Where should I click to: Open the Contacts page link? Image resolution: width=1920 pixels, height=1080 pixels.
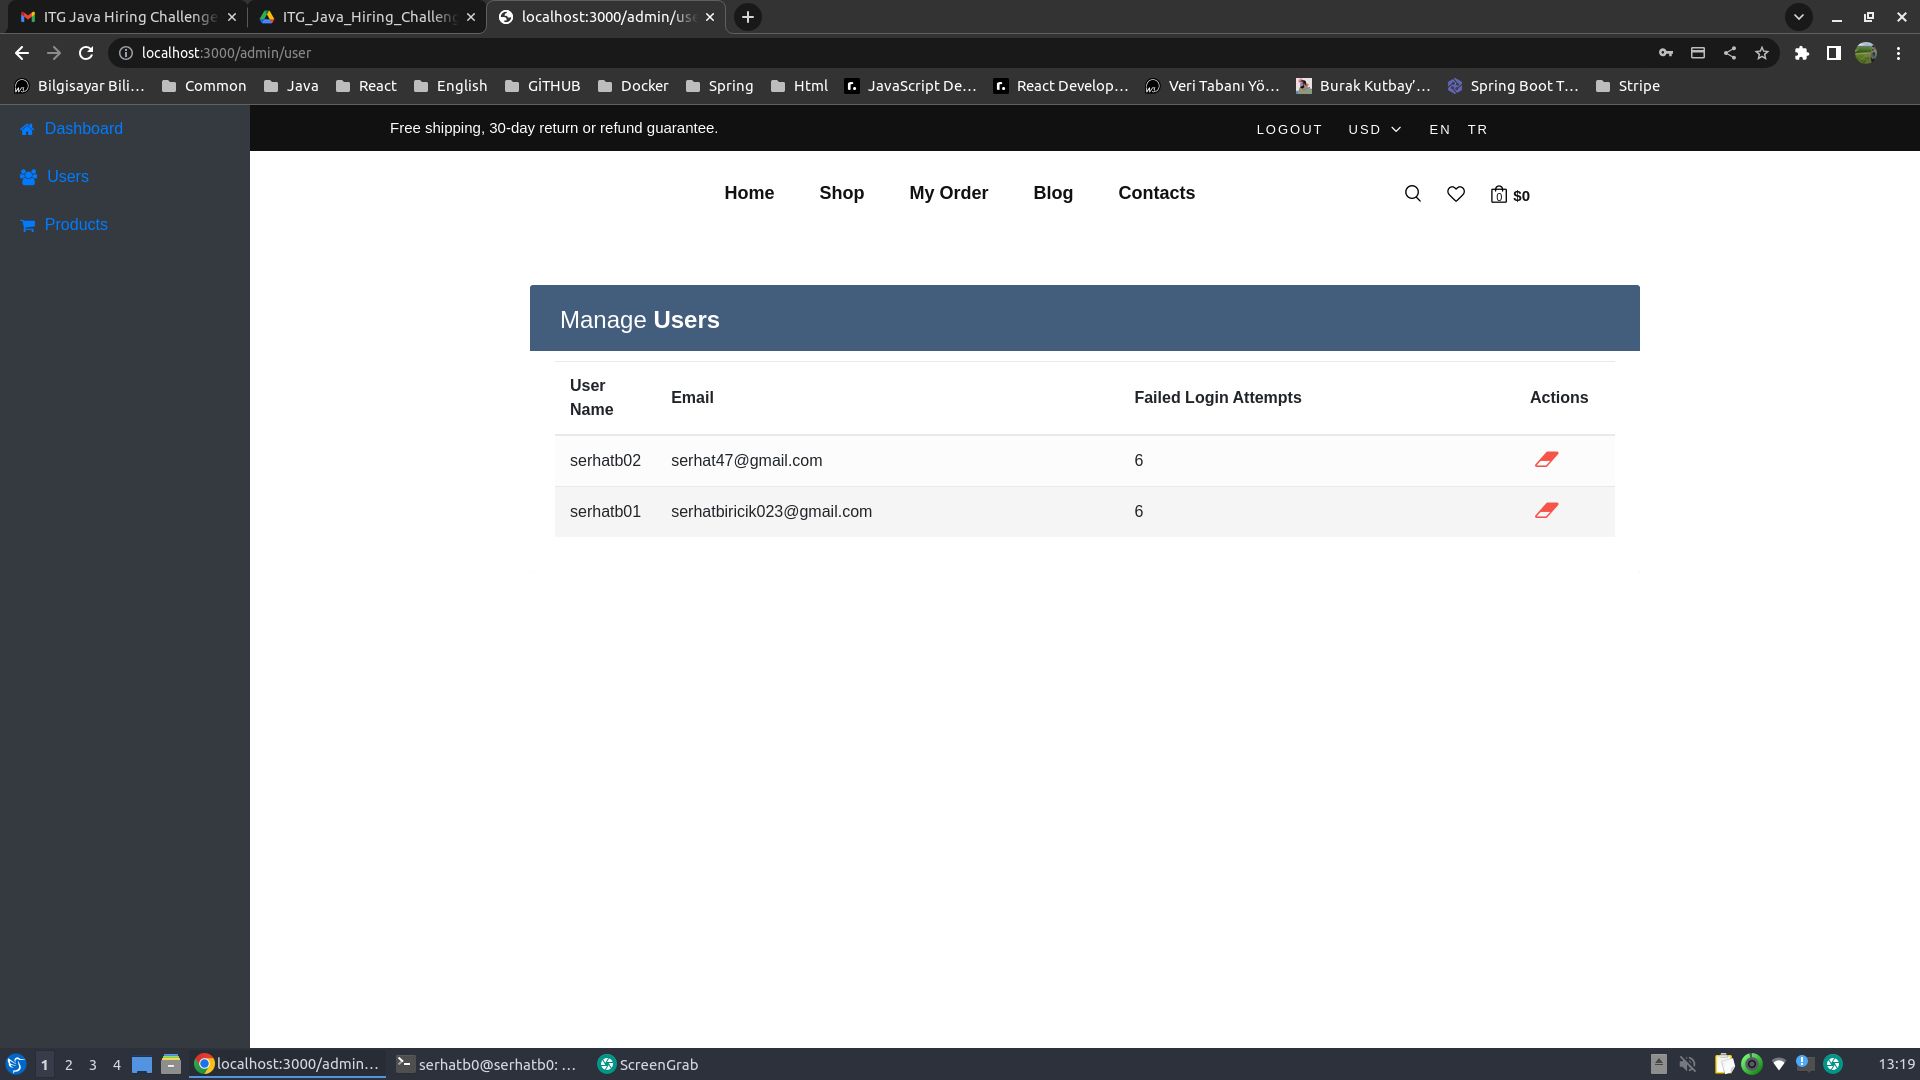tap(1156, 193)
